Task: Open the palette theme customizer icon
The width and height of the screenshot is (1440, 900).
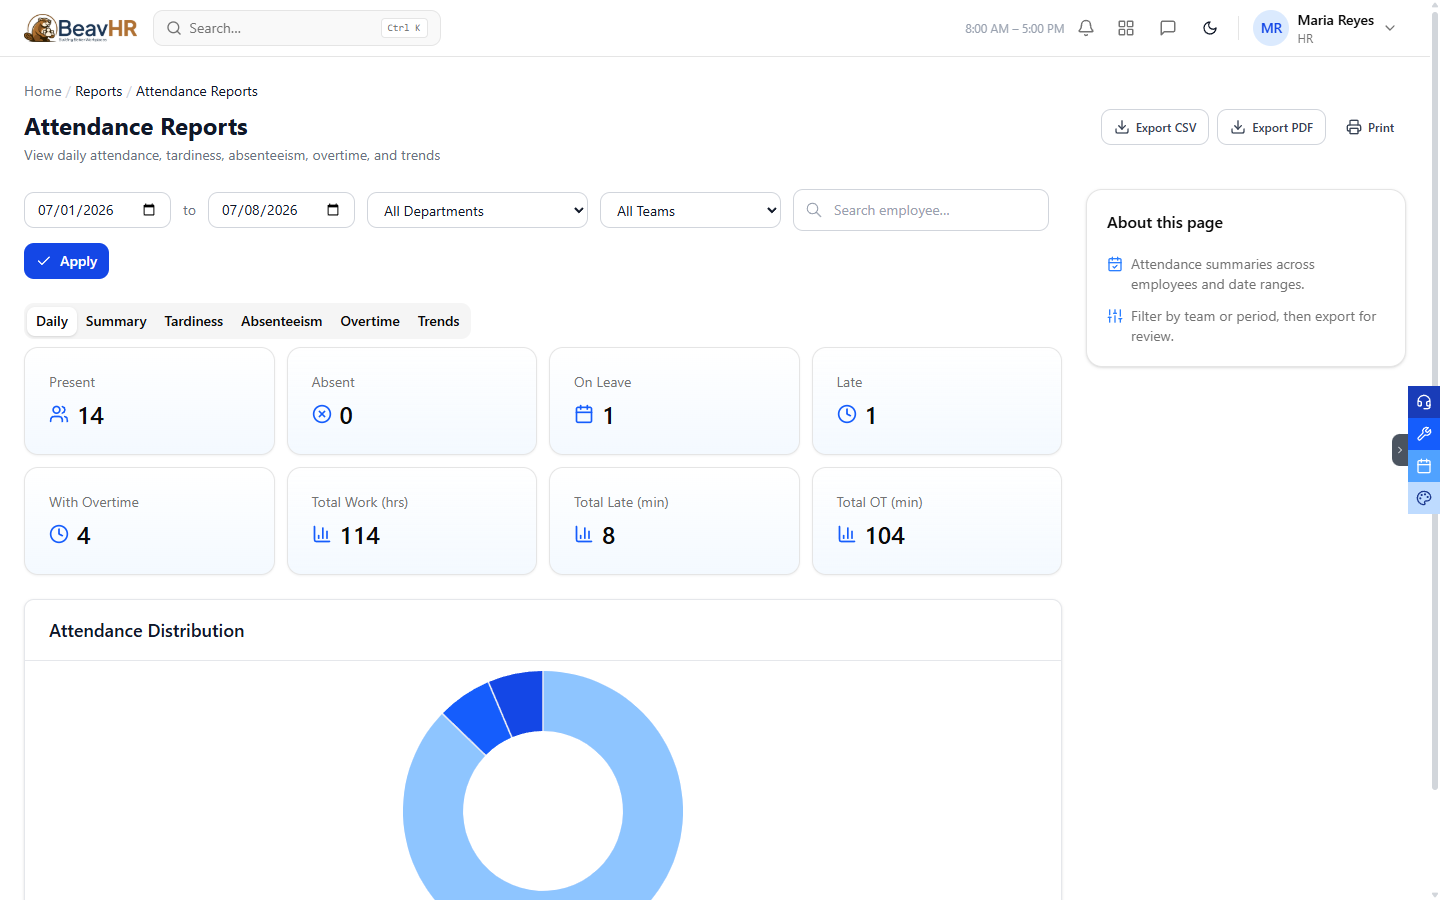Action: (1424, 498)
